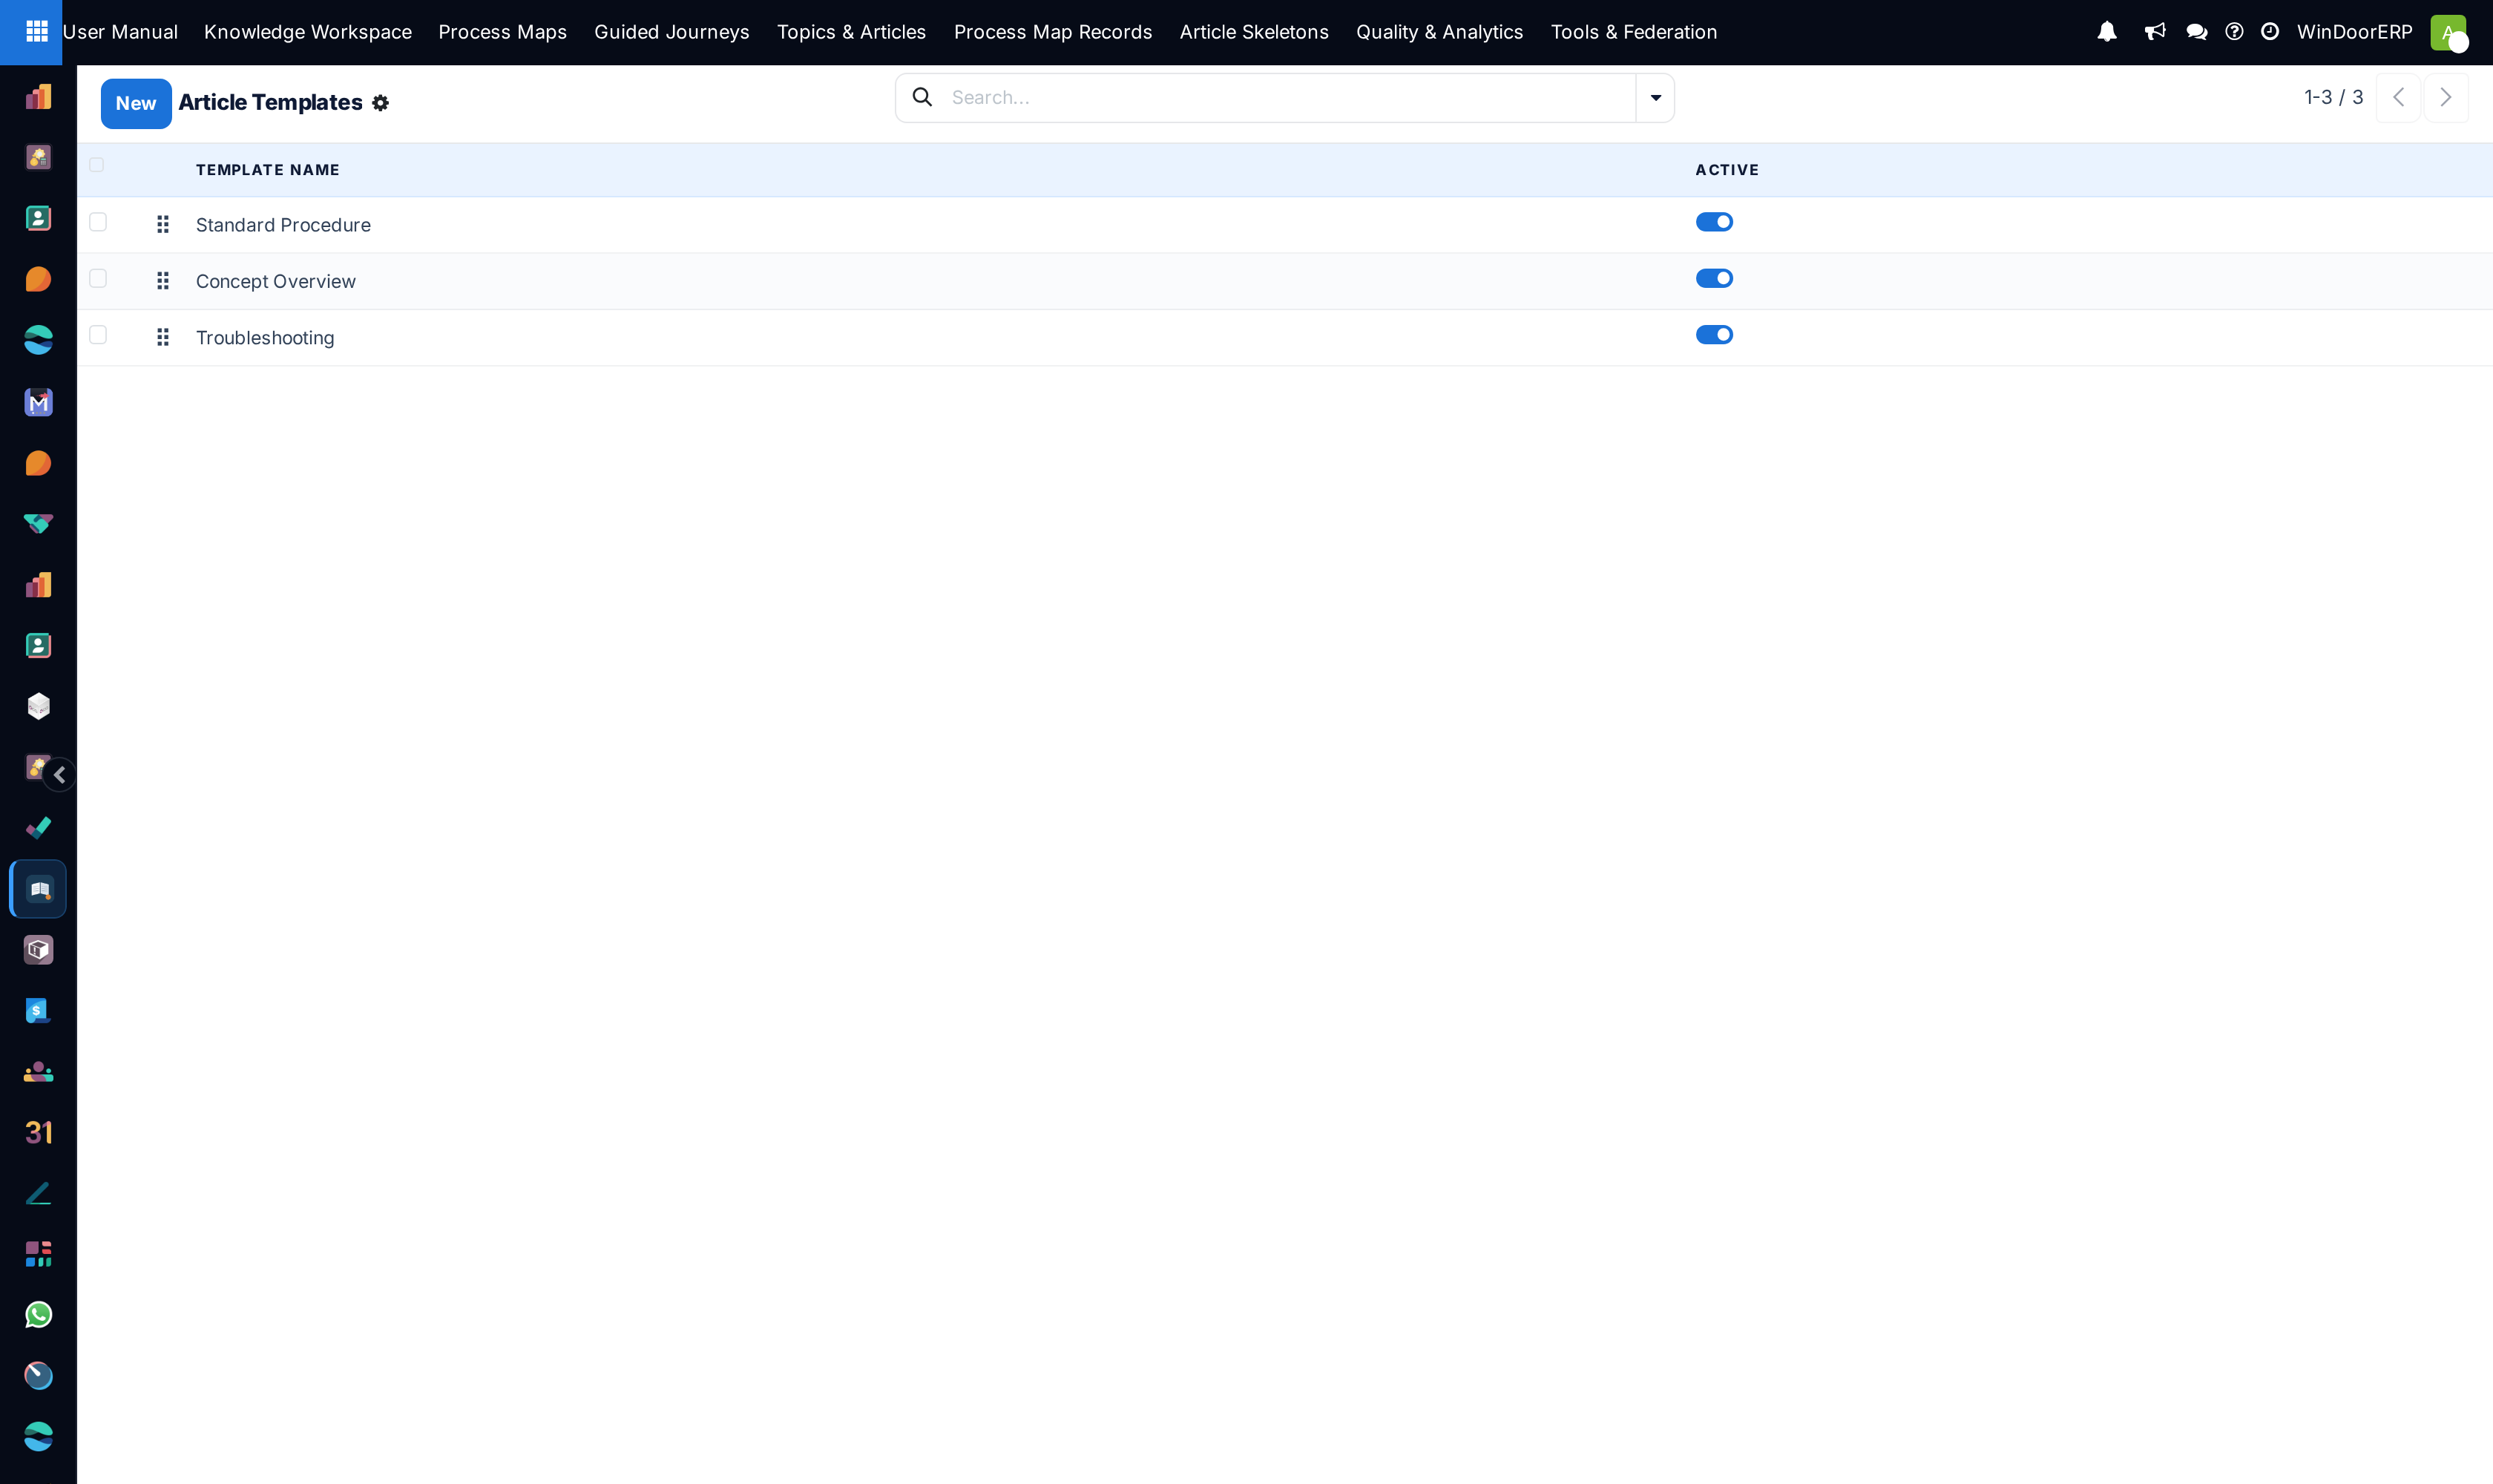Expand the search options dropdown arrow

1655,98
